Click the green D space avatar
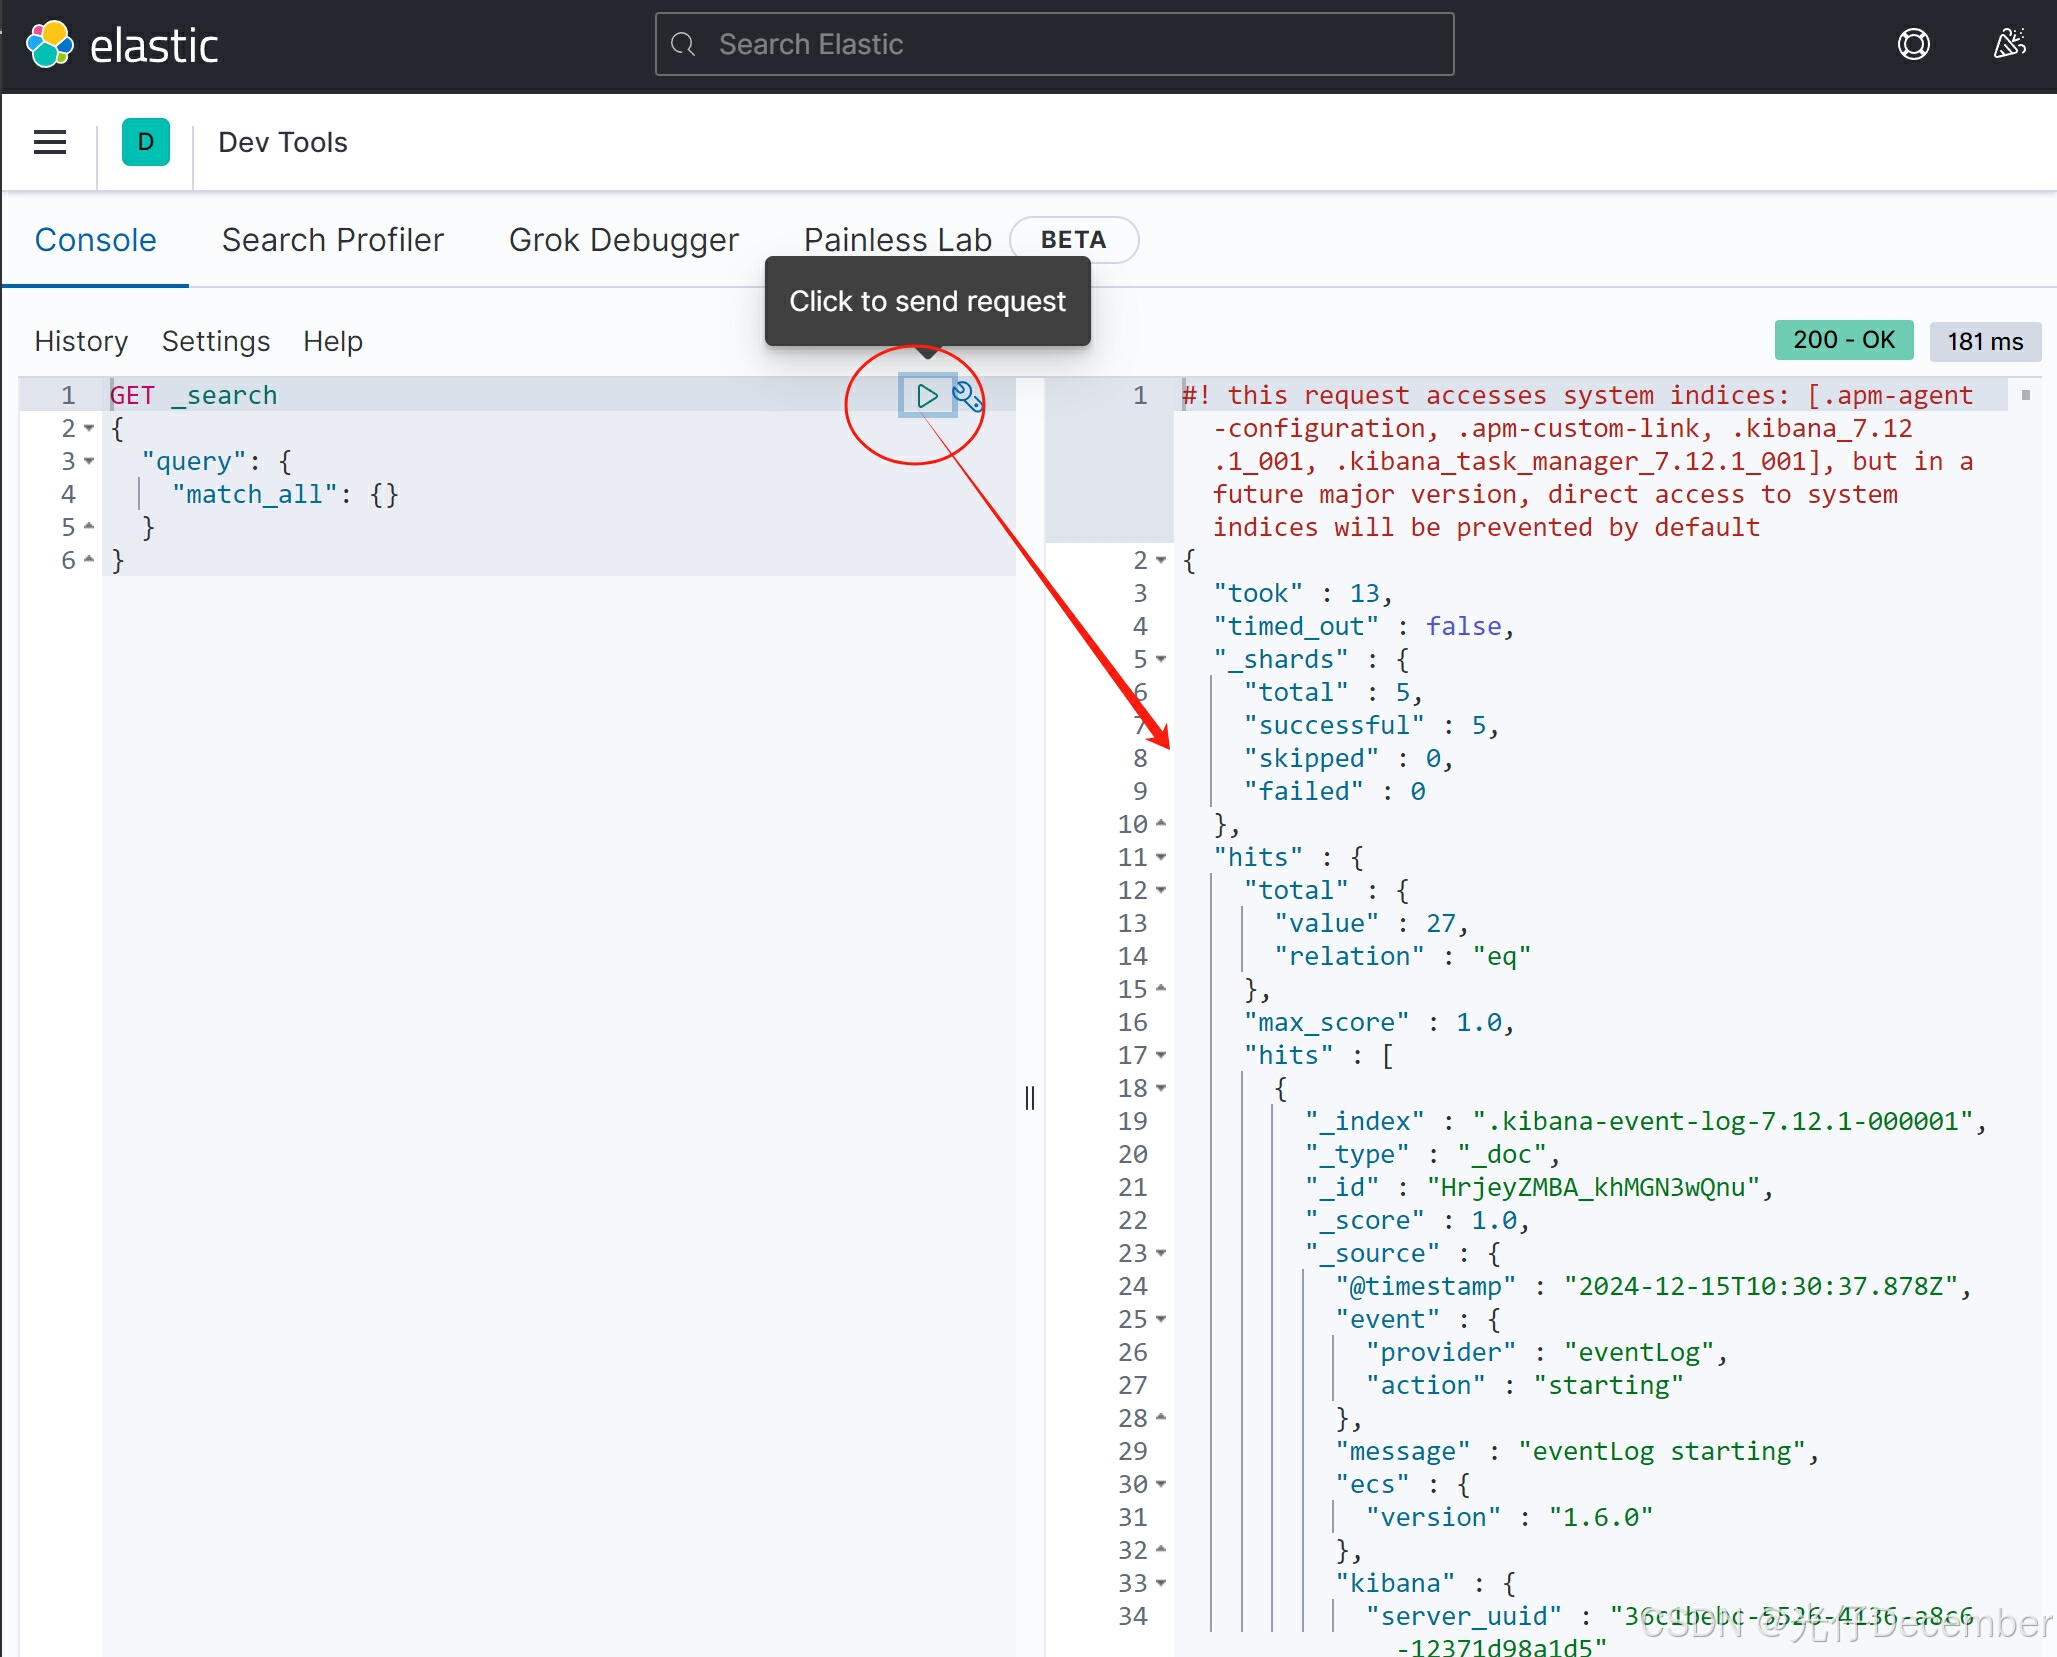2057x1657 pixels. pos(146,142)
